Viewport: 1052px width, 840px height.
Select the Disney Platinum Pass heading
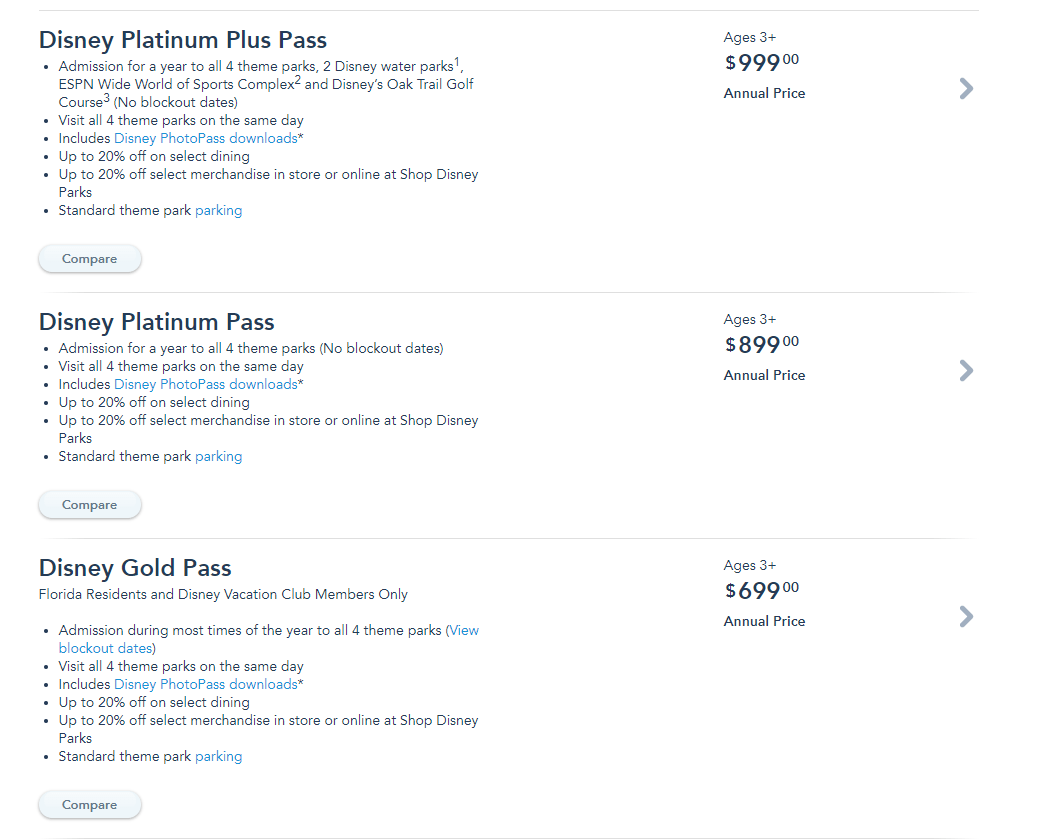pos(156,322)
